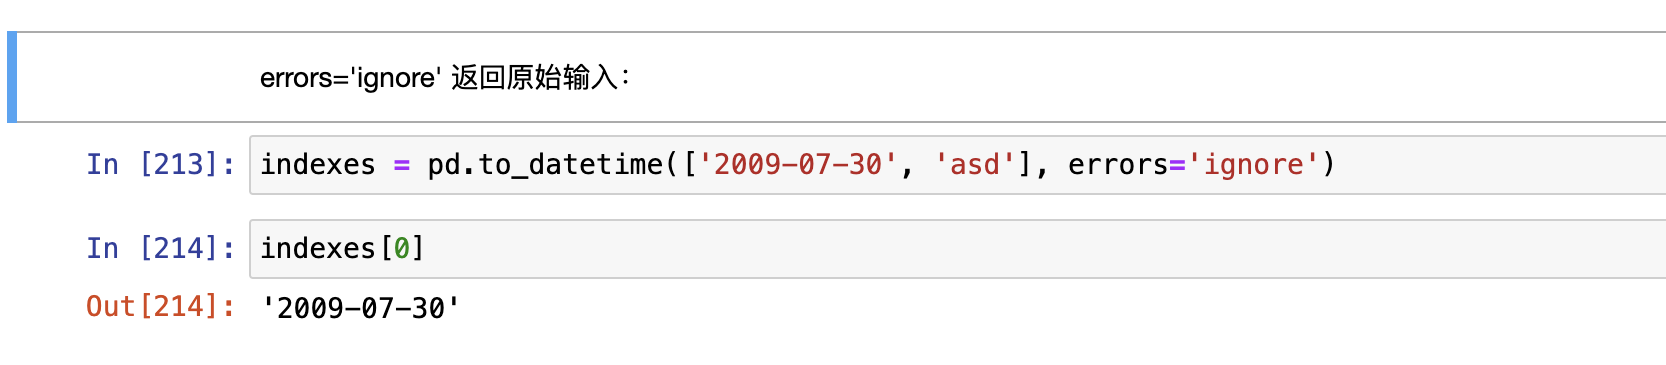Click the Out[214] prompt label
1666x365 pixels.
tap(160, 306)
